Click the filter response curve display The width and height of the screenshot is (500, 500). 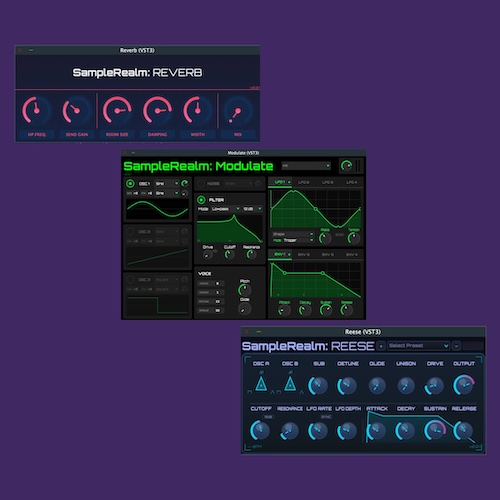point(229,229)
